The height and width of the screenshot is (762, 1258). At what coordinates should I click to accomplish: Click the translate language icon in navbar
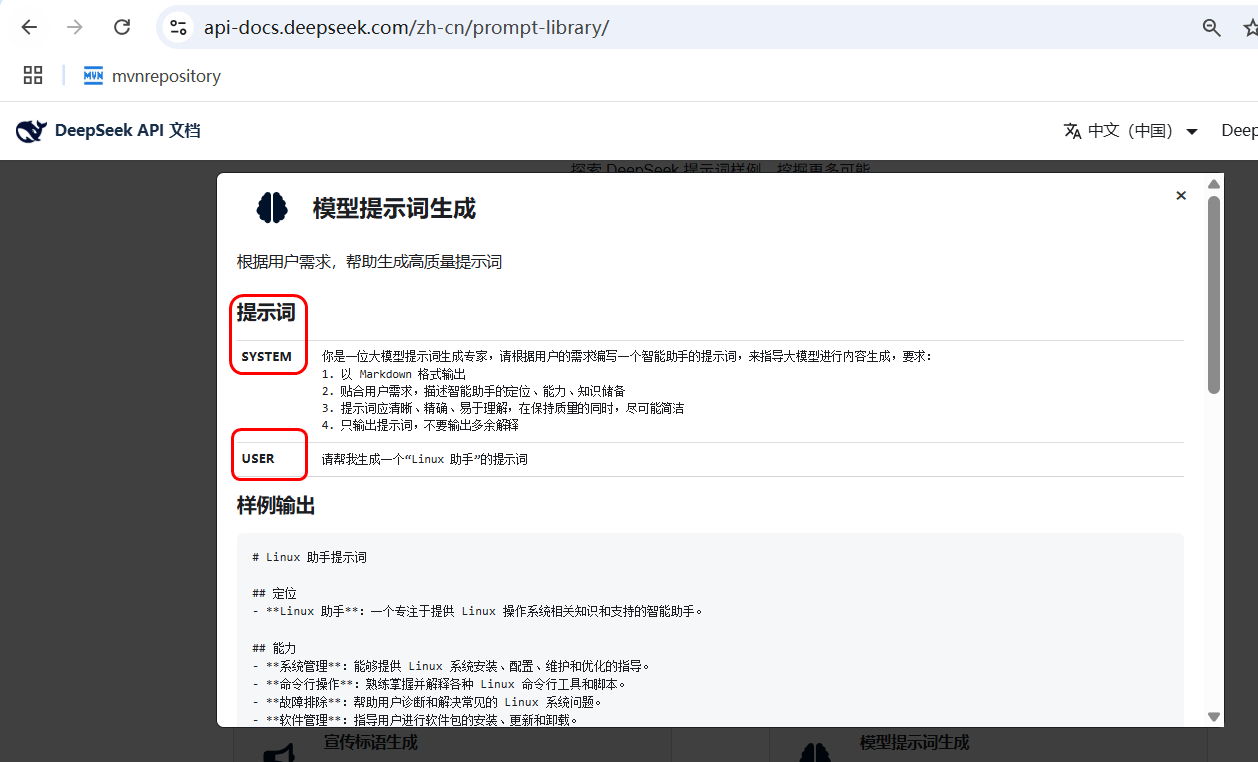pyautogui.click(x=1073, y=131)
